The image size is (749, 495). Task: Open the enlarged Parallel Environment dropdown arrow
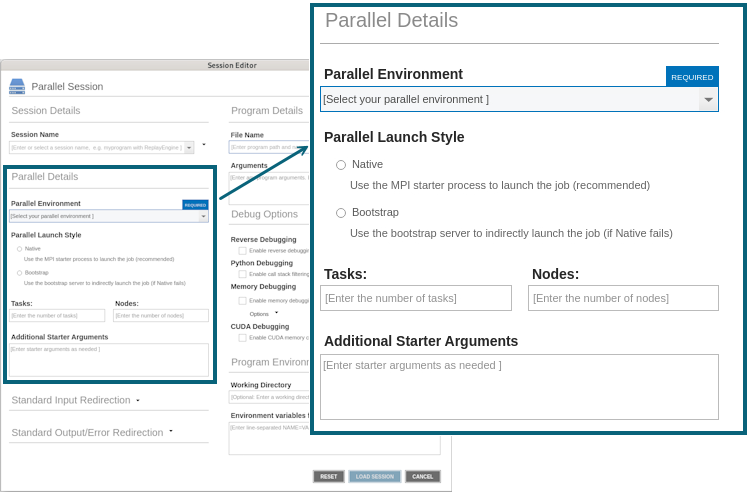coord(708,100)
